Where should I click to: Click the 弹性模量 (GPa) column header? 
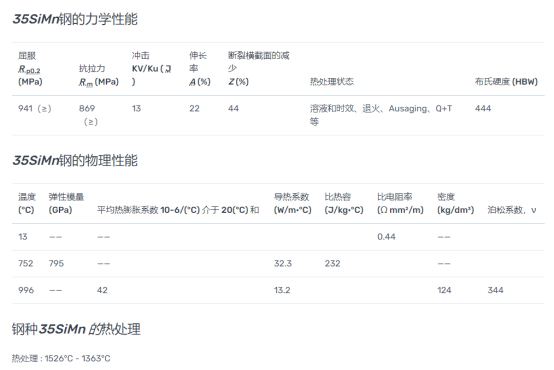pos(66,203)
